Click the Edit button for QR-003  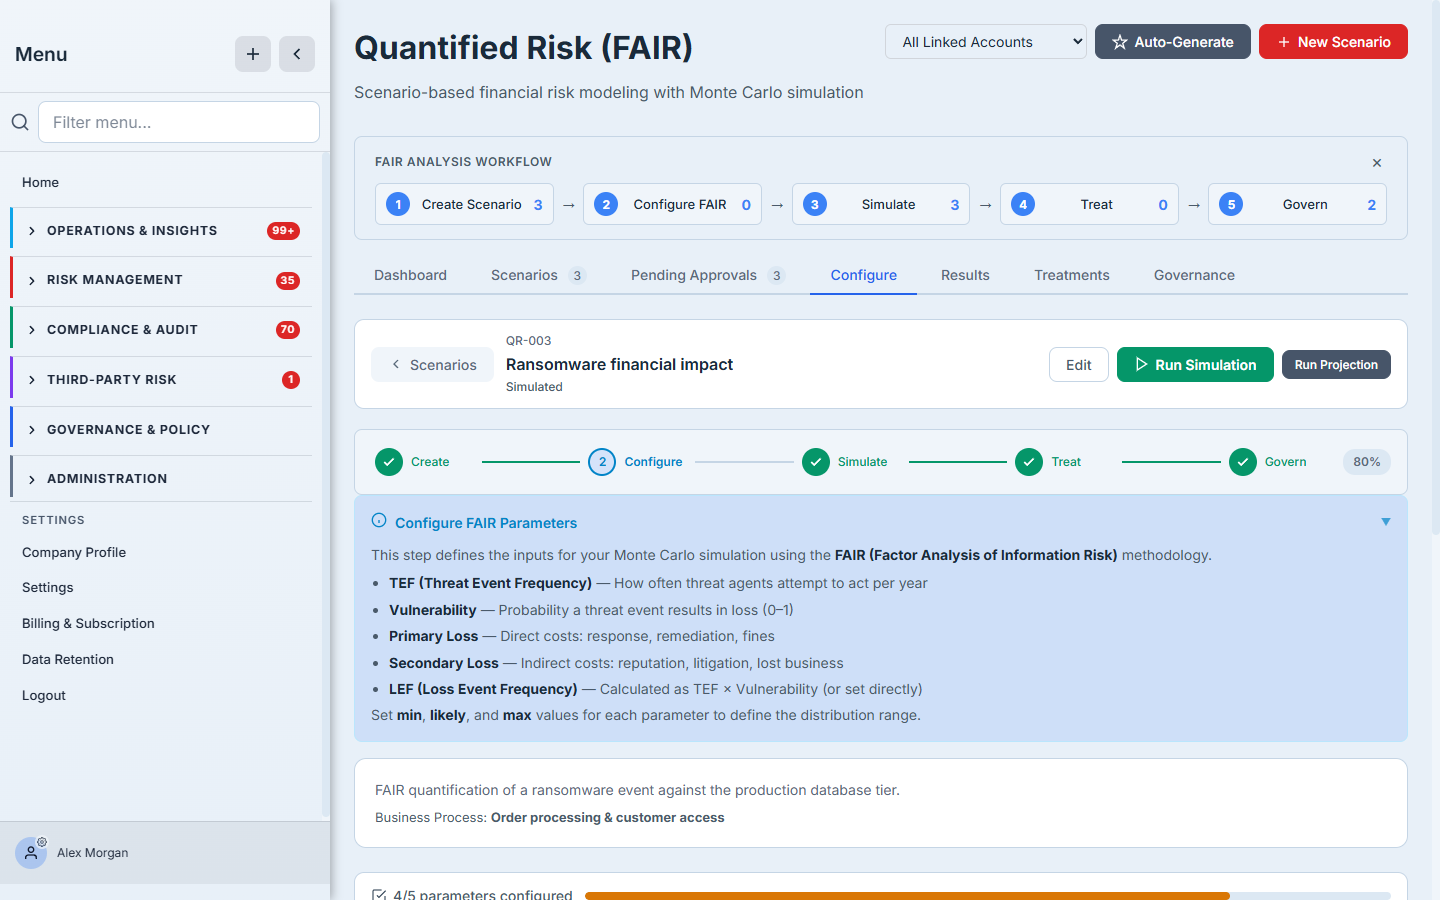click(1079, 365)
